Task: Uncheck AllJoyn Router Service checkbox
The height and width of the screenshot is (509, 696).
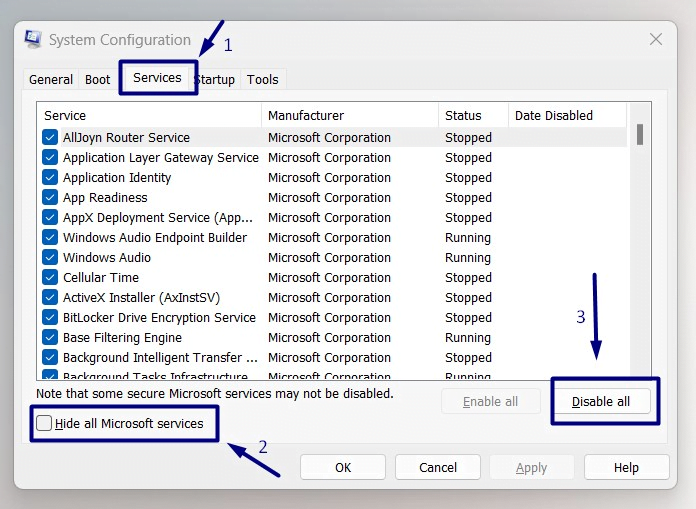Action: click(x=50, y=138)
